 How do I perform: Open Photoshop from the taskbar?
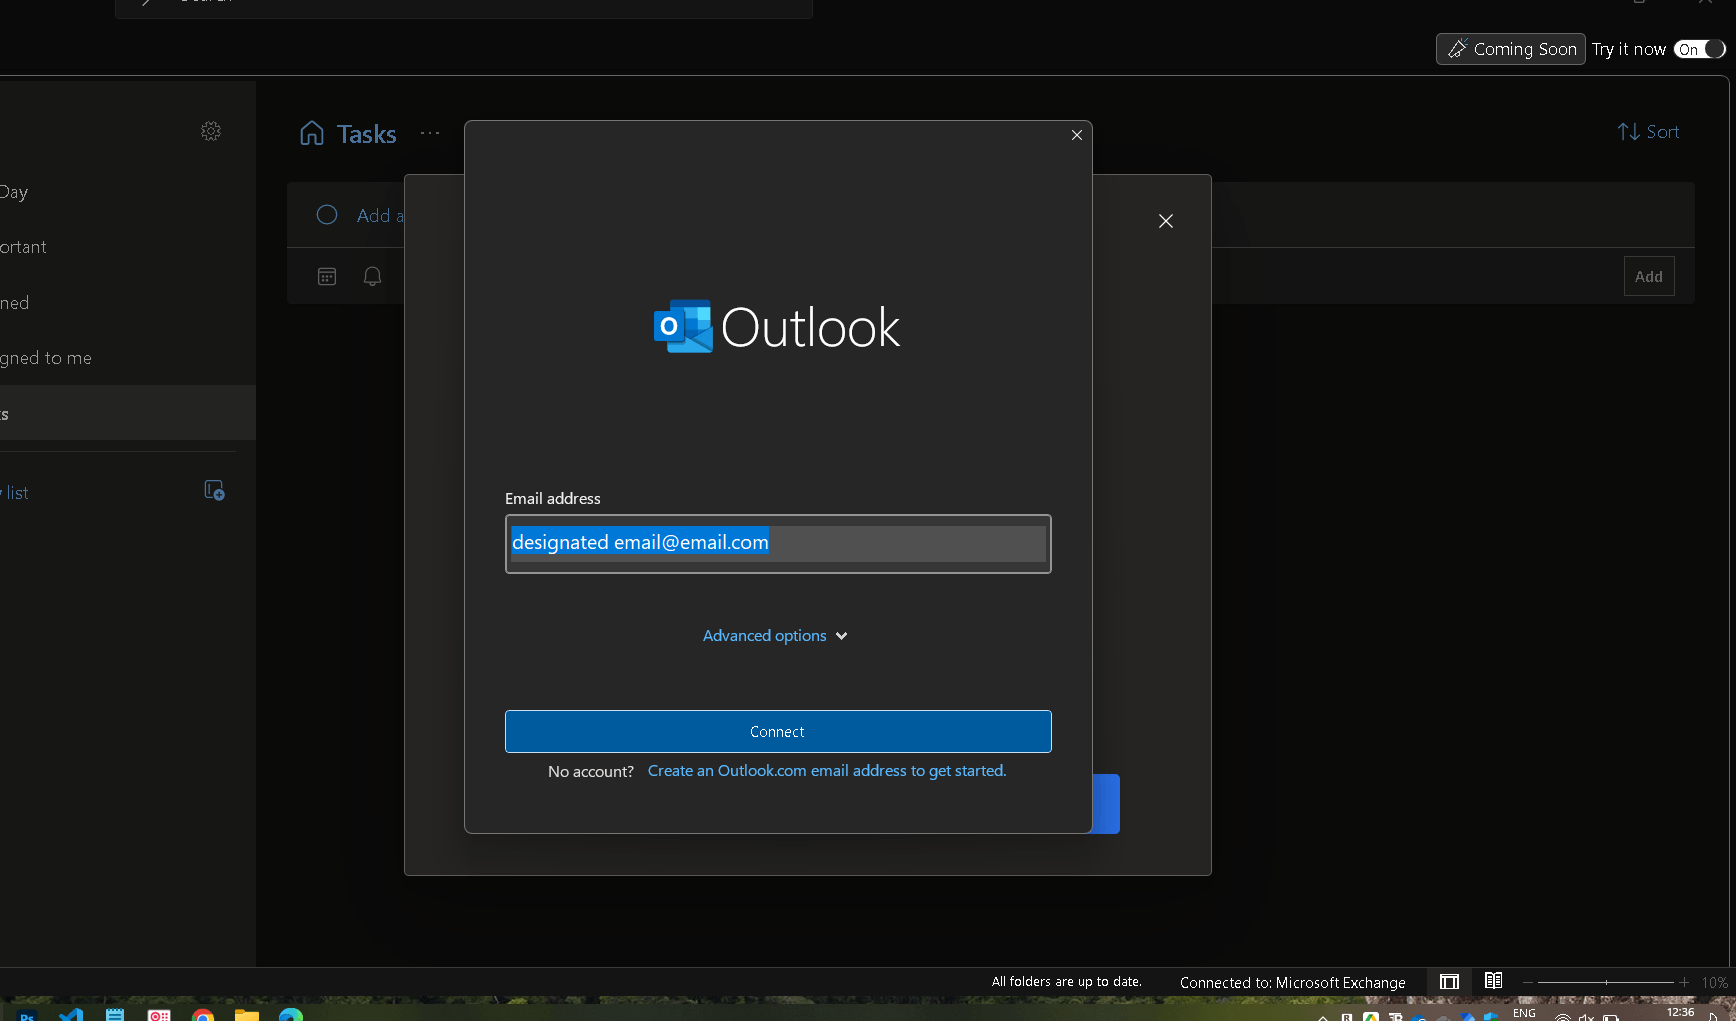27,1016
